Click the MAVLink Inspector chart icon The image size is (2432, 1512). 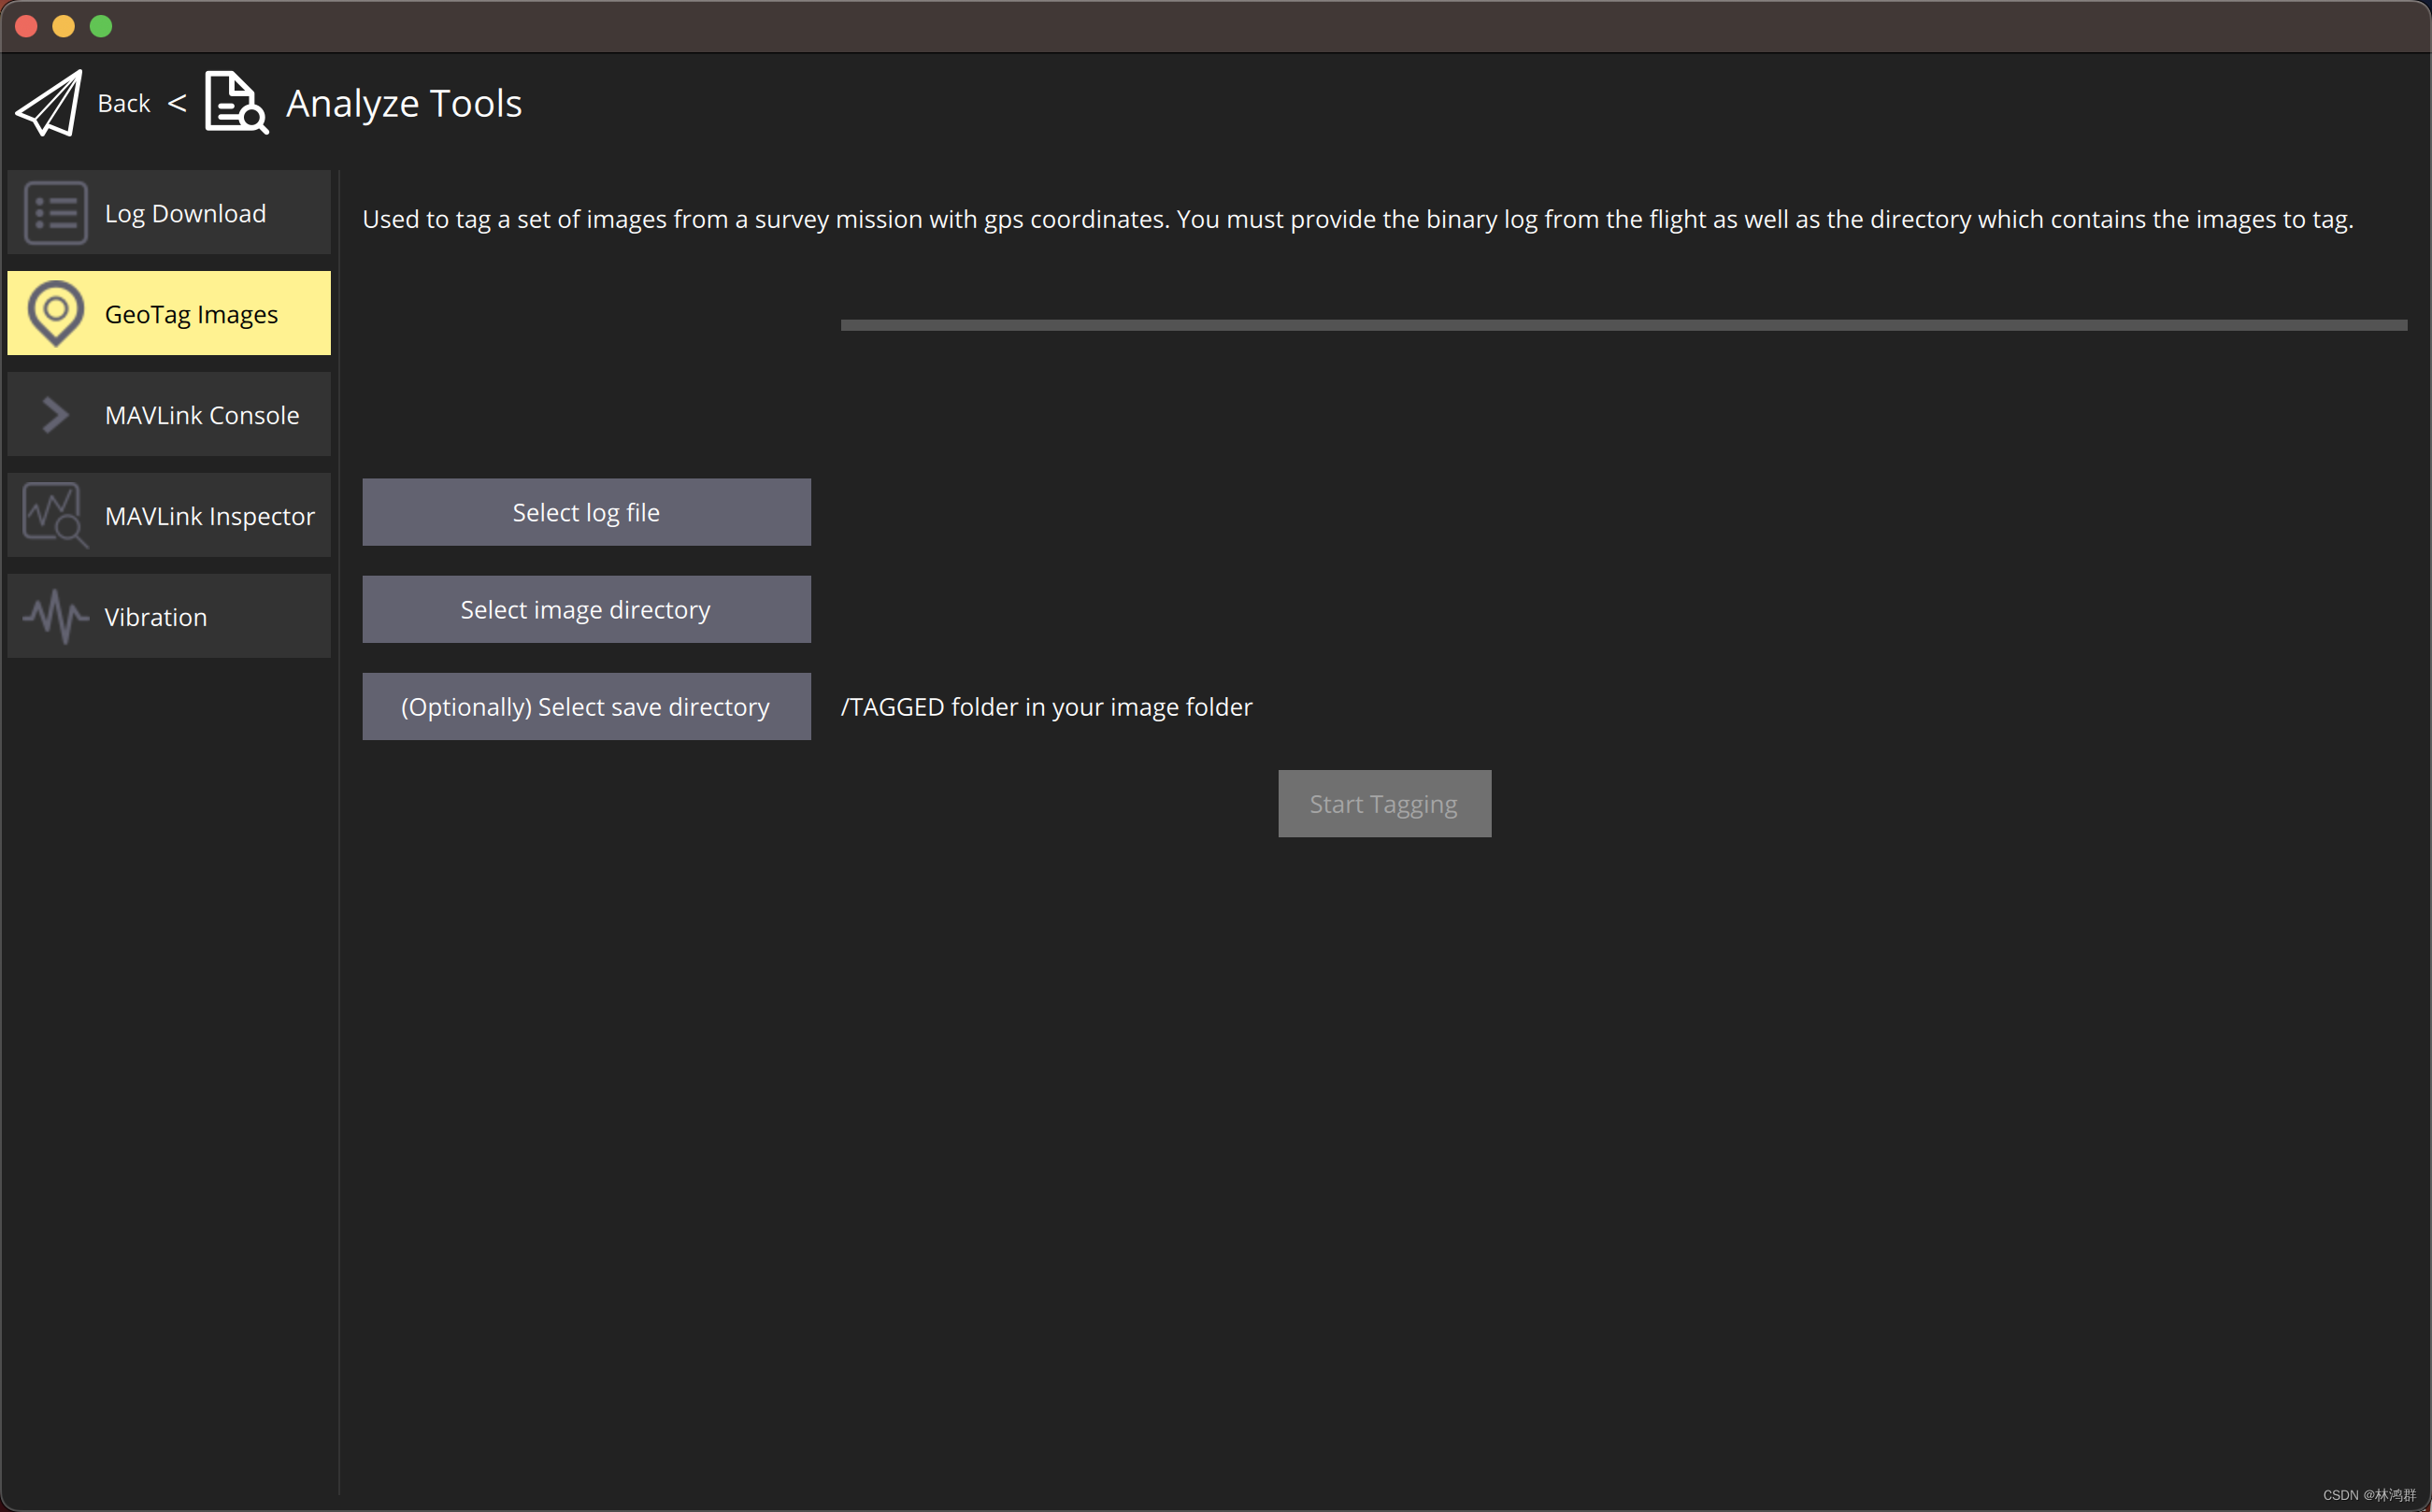55,515
